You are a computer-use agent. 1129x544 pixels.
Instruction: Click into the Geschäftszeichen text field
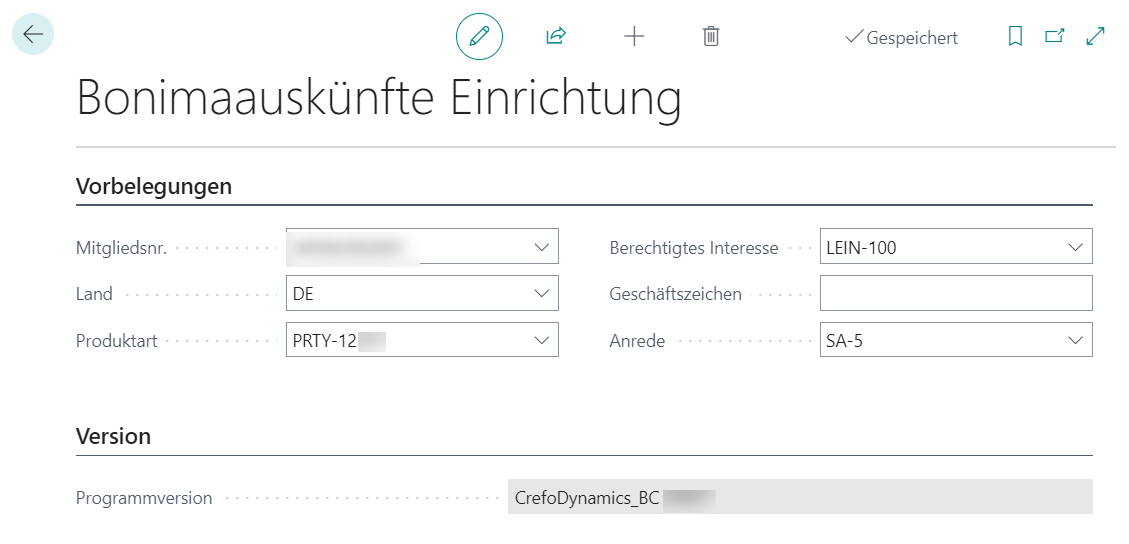click(955, 293)
